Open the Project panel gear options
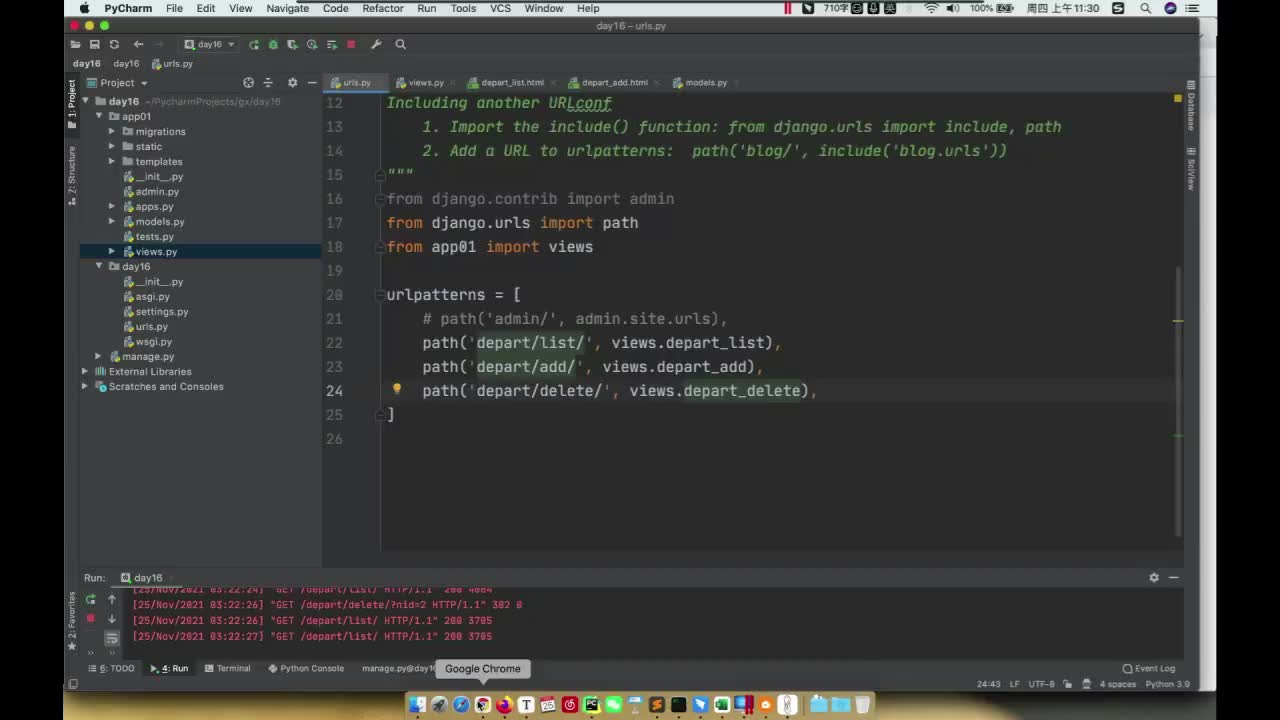 point(292,82)
